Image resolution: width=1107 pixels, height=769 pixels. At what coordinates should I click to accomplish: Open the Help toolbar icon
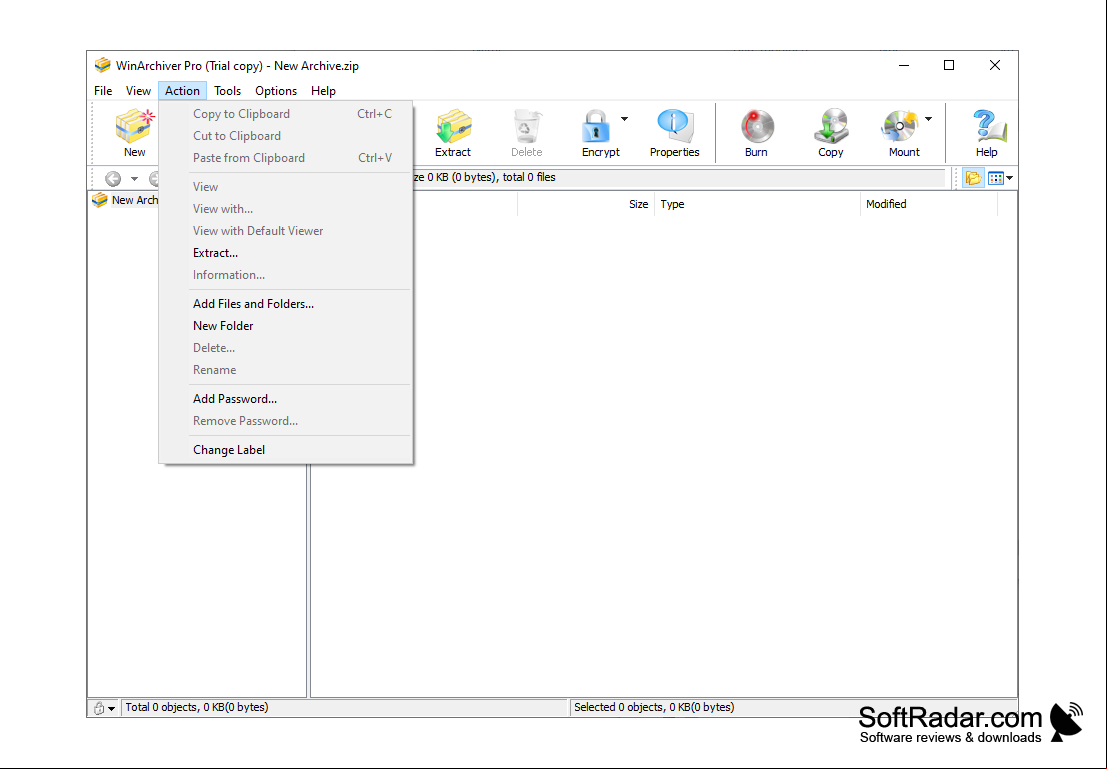tap(987, 133)
